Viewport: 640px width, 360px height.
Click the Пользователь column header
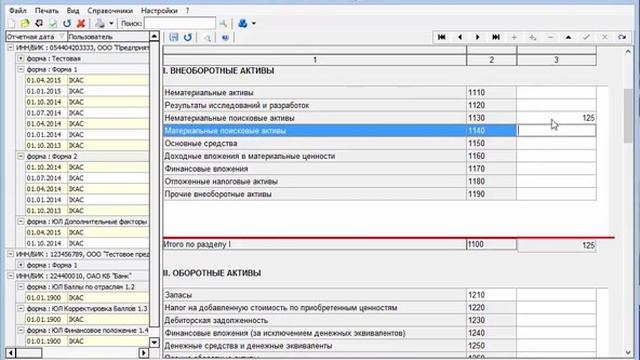[x=108, y=37]
